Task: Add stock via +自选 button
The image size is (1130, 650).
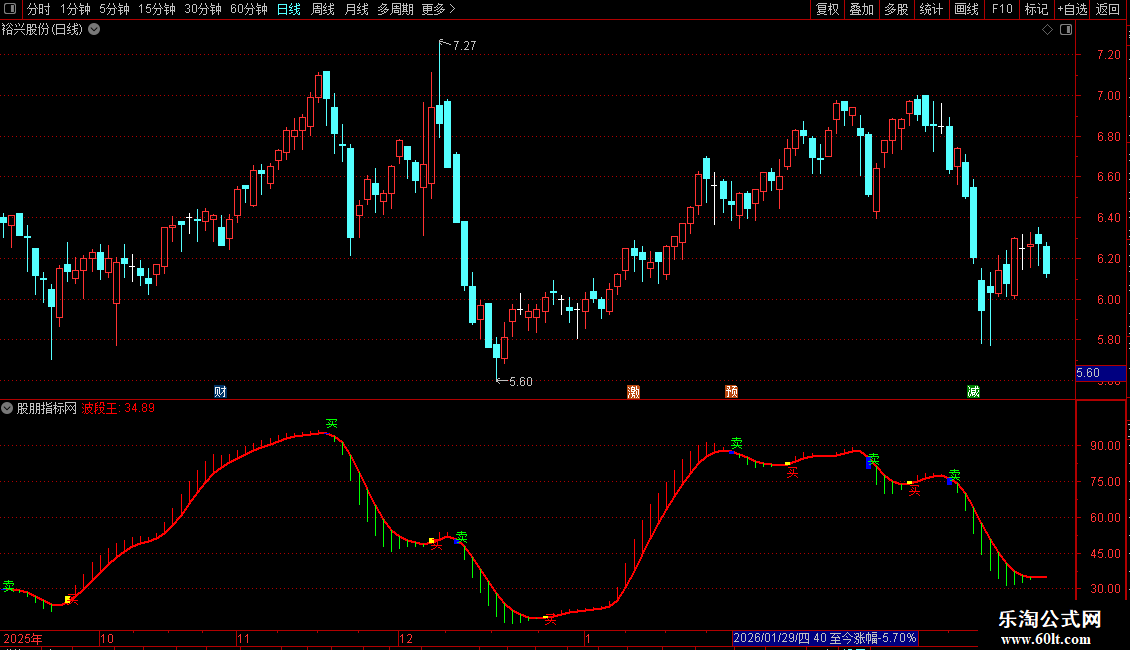Action: point(1072,9)
